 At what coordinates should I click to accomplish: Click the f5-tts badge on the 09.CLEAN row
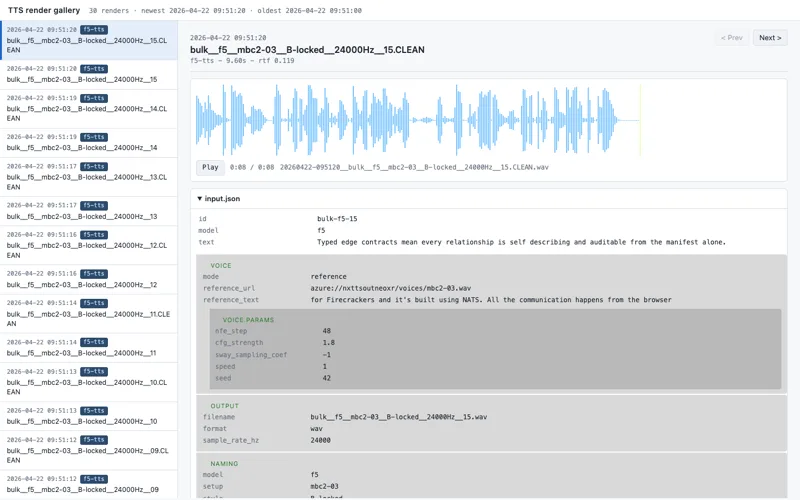[94, 440]
